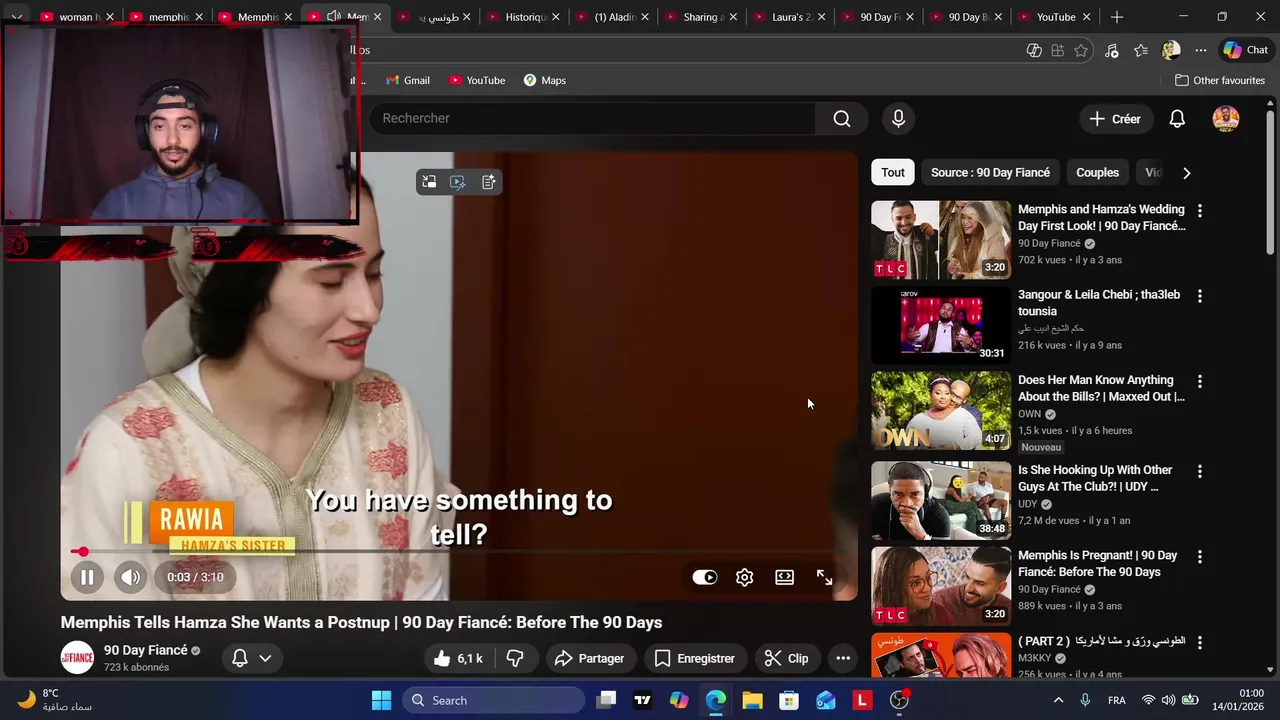Open the player settings gear
This screenshot has width=1280, height=720.
point(745,577)
